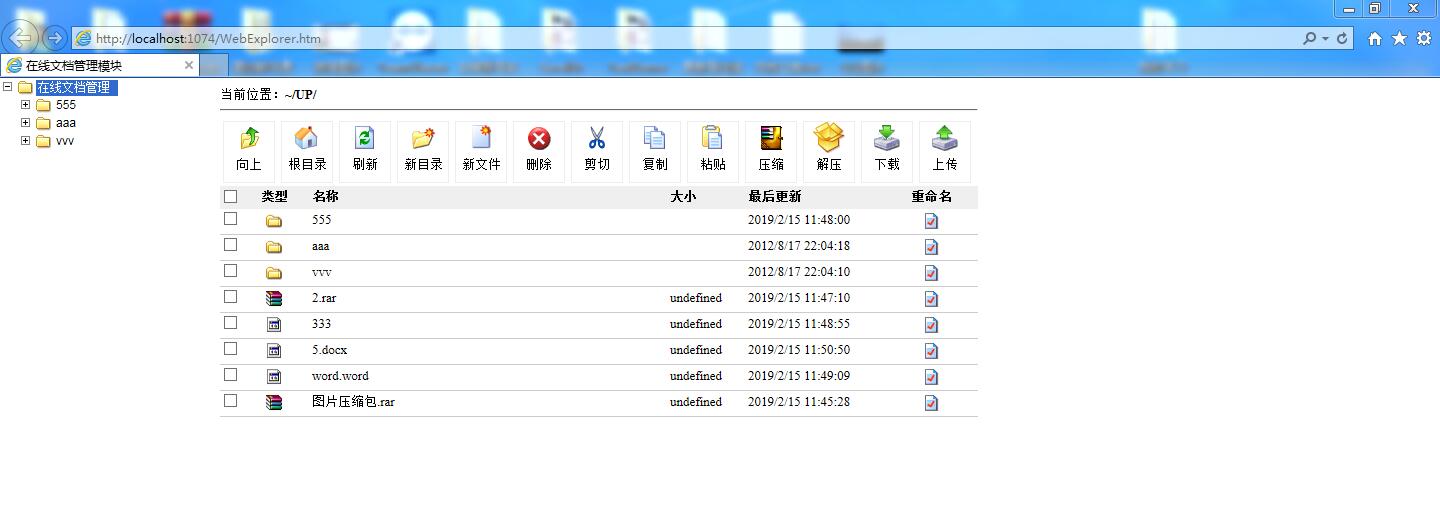Rename 图片压缩包.rar via its rename icon
1440x524 pixels.
pyautogui.click(x=931, y=403)
